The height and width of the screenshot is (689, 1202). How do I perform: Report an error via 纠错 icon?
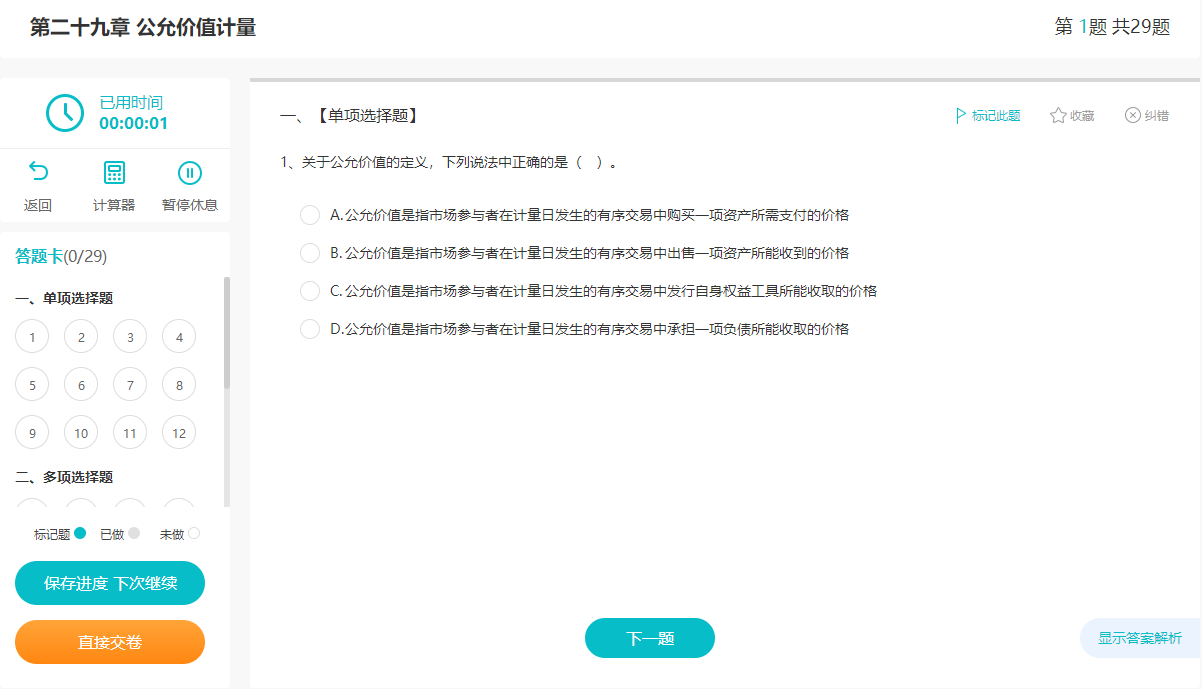click(x=1147, y=115)
